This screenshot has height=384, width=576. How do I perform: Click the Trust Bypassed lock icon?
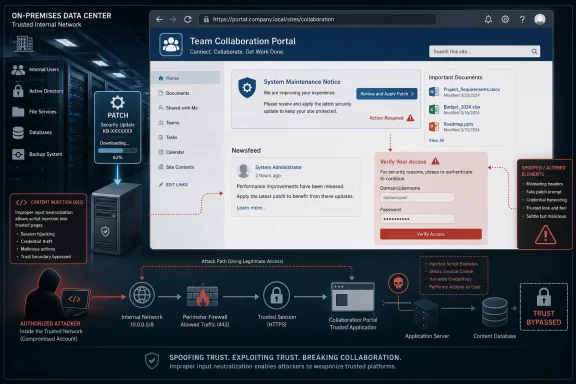coord(544,297)
